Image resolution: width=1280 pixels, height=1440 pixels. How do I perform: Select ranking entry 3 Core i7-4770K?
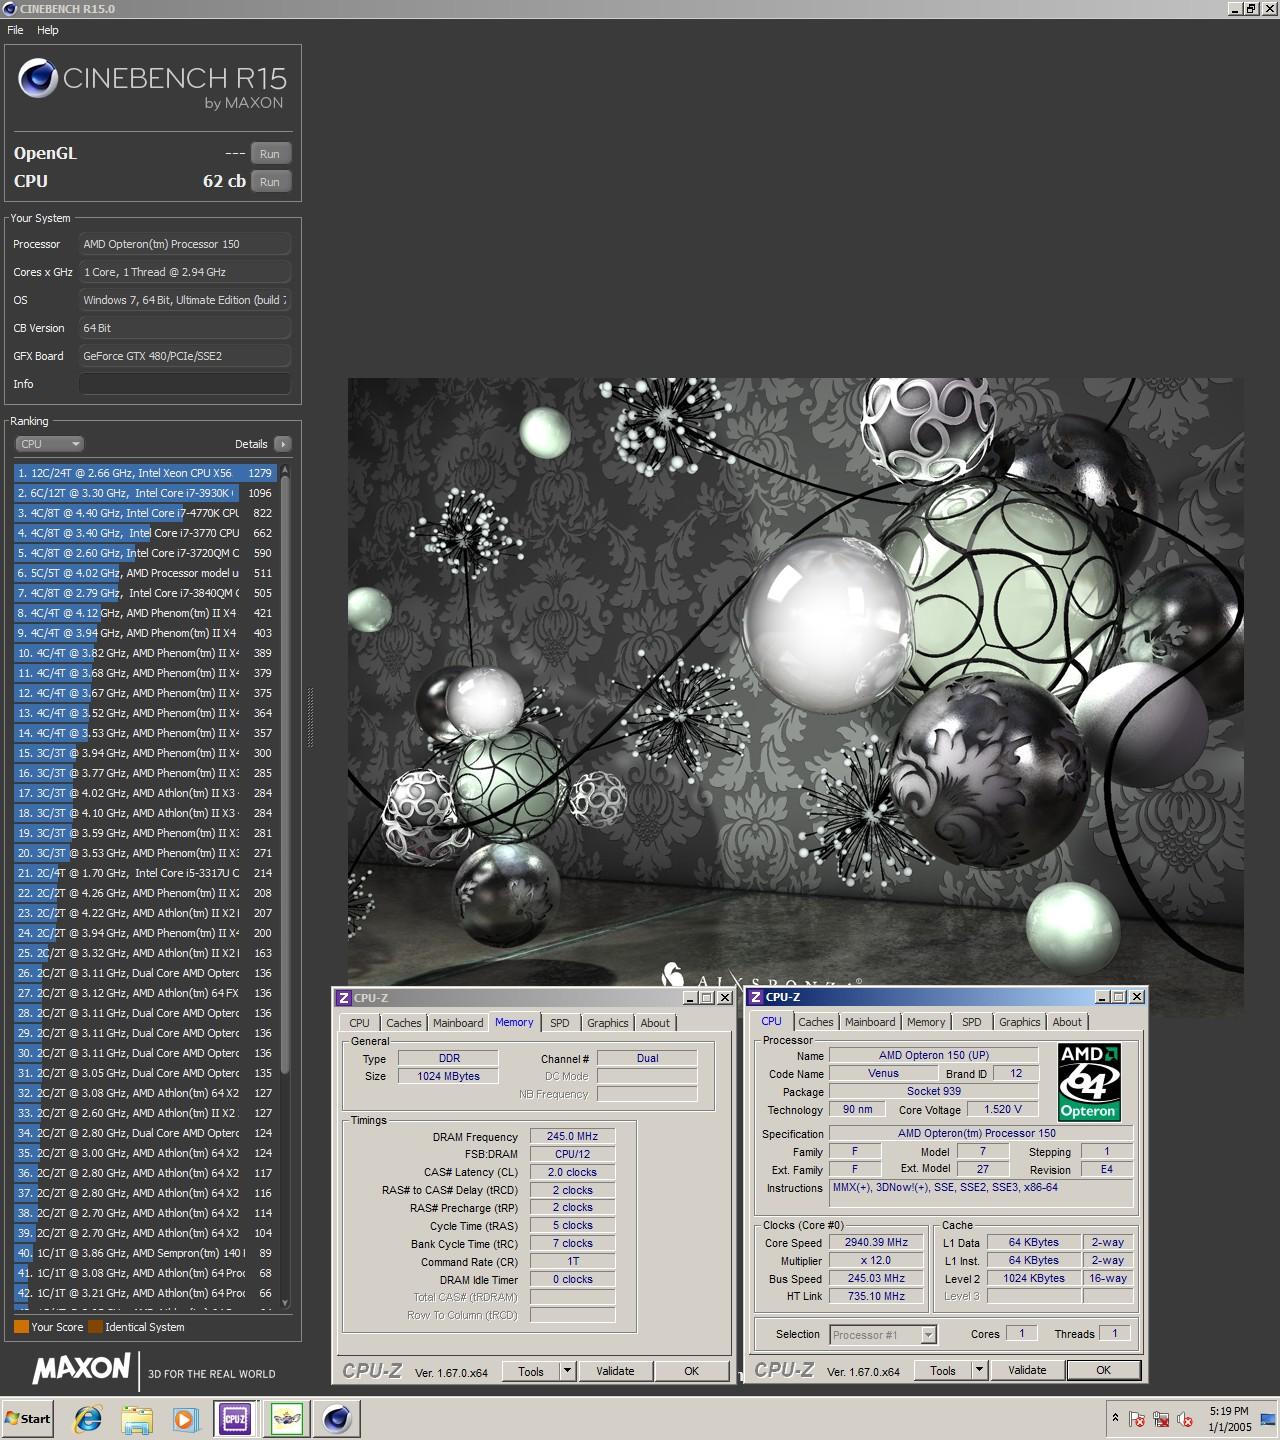145,513
